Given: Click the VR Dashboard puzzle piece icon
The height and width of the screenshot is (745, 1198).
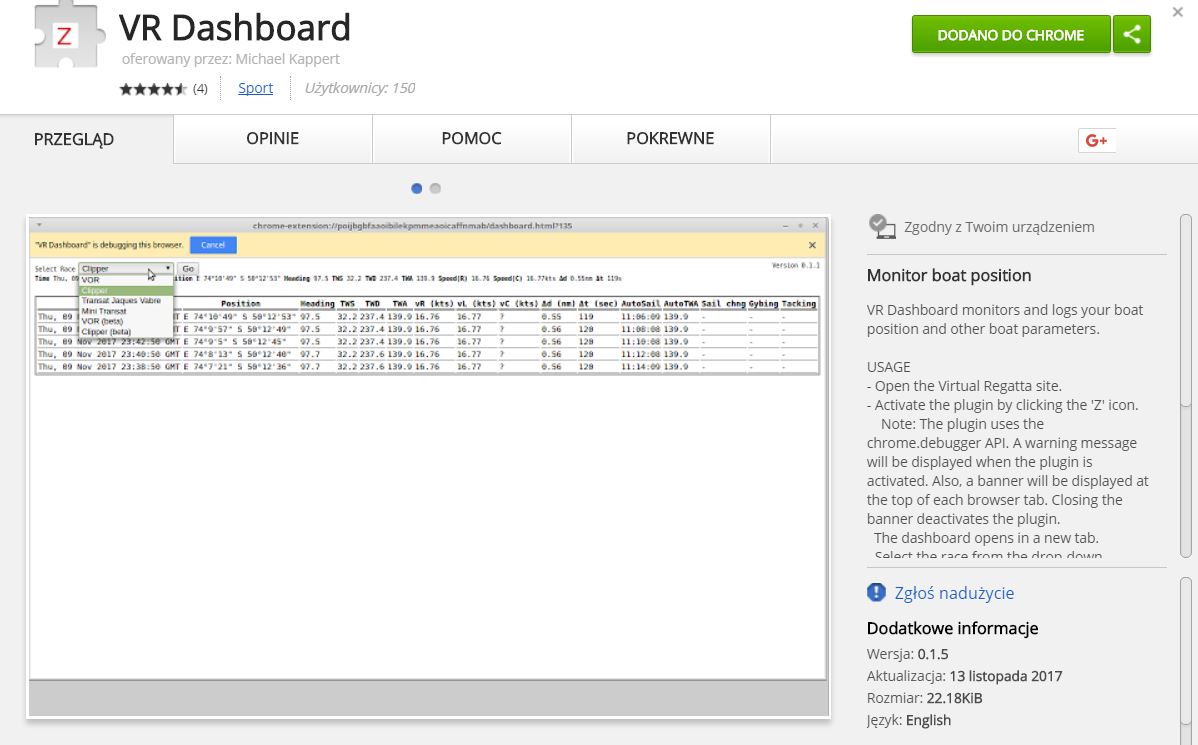Looking at the screenshot, I should coord(68,34).
